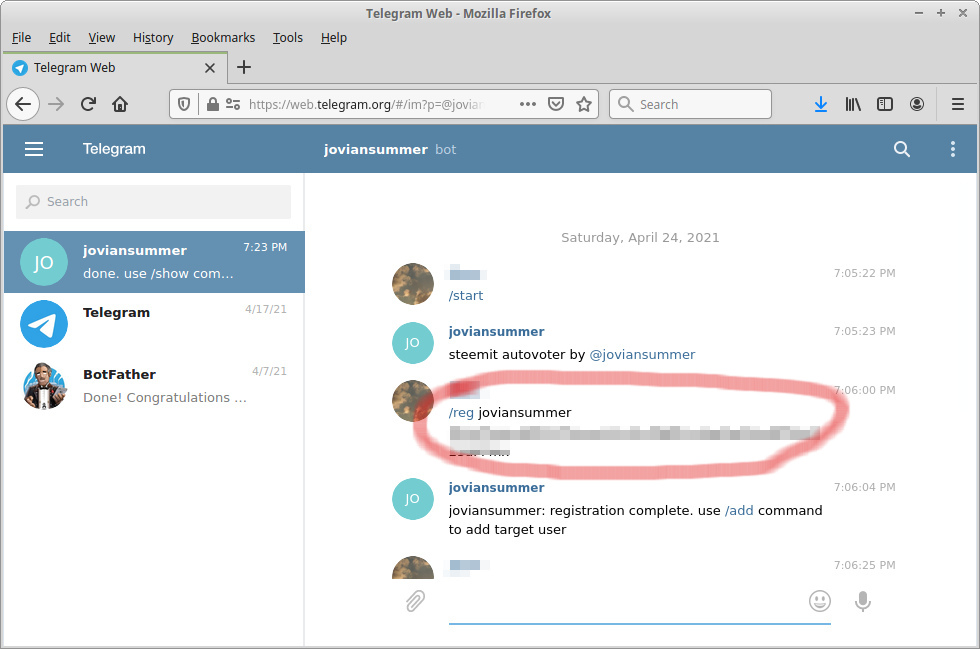
Task: Go back with Firefox back arrow
Action: coord(23,104)
